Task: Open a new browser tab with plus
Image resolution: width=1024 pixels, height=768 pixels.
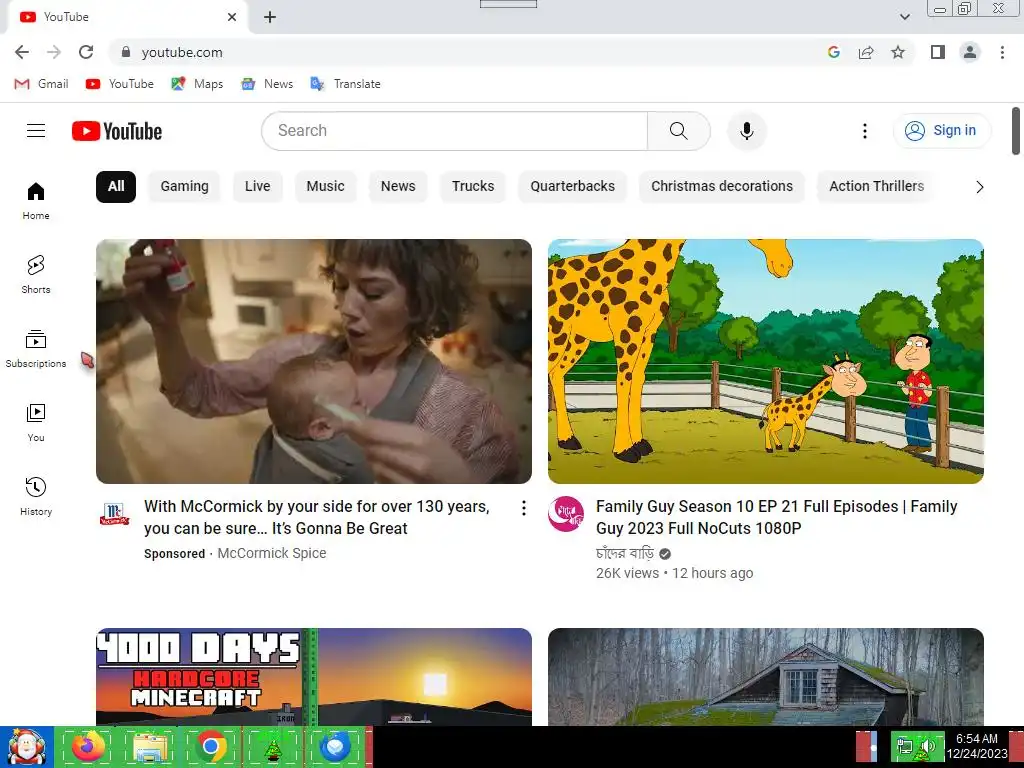Action: point(270,17)
